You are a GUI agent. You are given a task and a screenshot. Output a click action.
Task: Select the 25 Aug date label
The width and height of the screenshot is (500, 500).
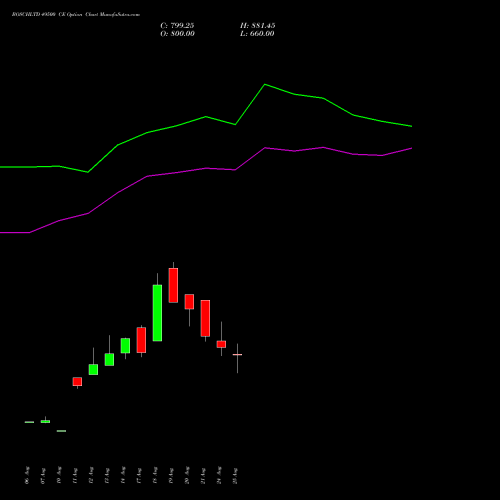(x=235, y=476)
